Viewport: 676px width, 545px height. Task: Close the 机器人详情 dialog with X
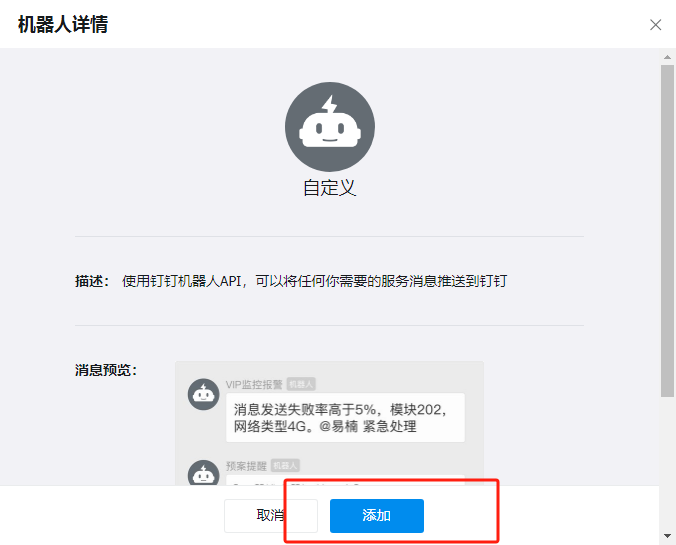tap(655, 25)
